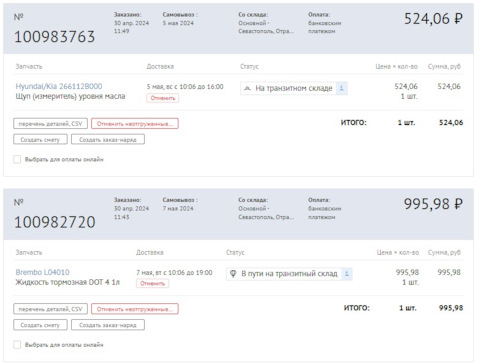The height and width of the screenshot is (364, 480).
Task: Cancel the Brembo brake fluid item
Action: [x=152, y=283]
